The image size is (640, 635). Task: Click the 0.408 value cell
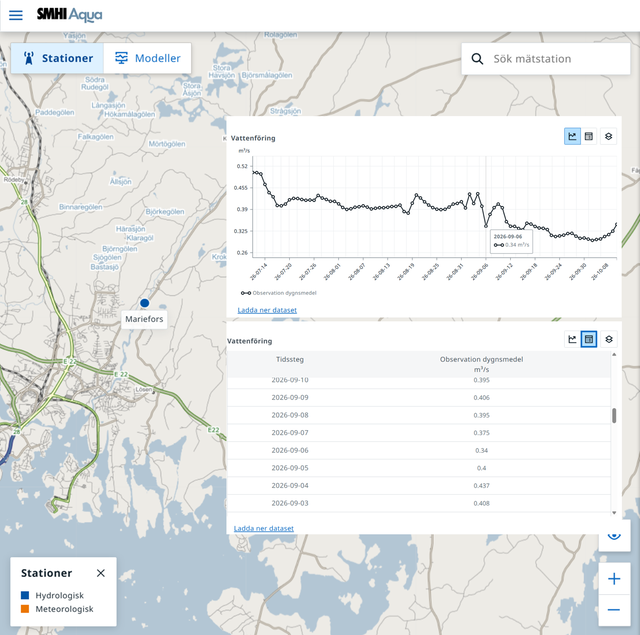pos(482,503)
